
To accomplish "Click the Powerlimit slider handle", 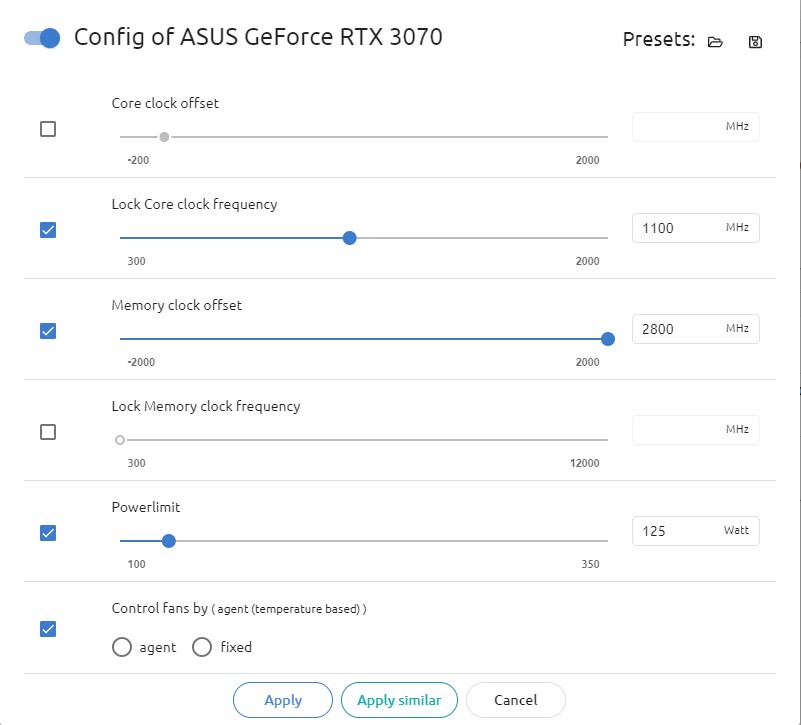I will point(169,541).
